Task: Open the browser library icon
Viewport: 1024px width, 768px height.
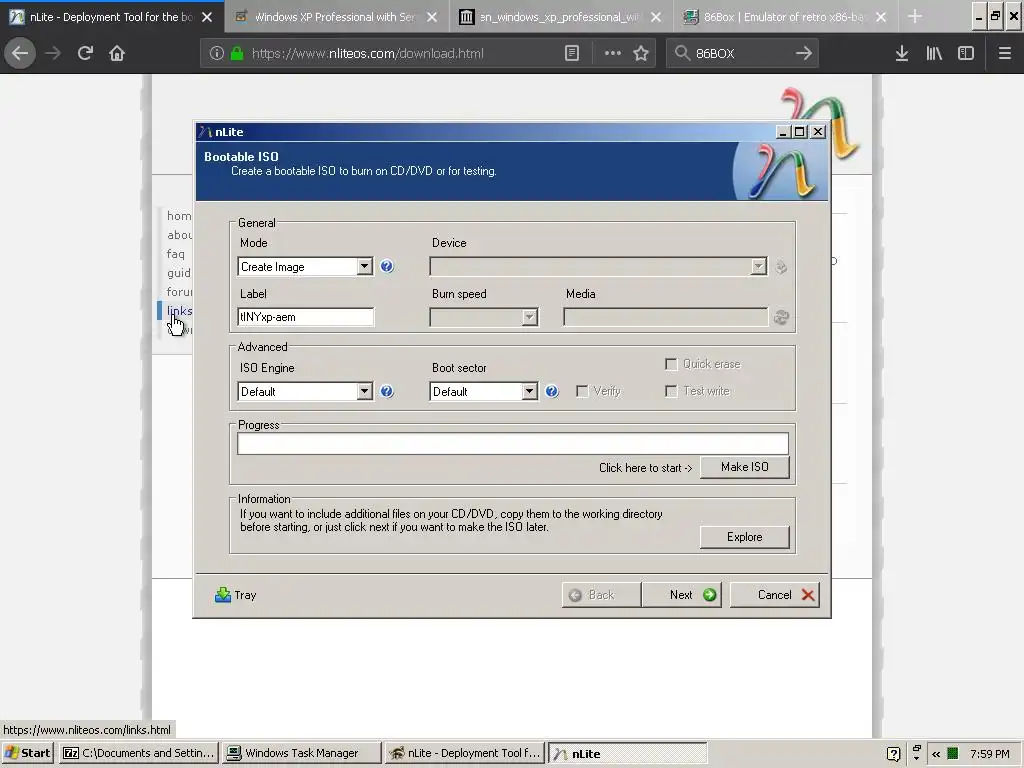Action: [934, 54]
